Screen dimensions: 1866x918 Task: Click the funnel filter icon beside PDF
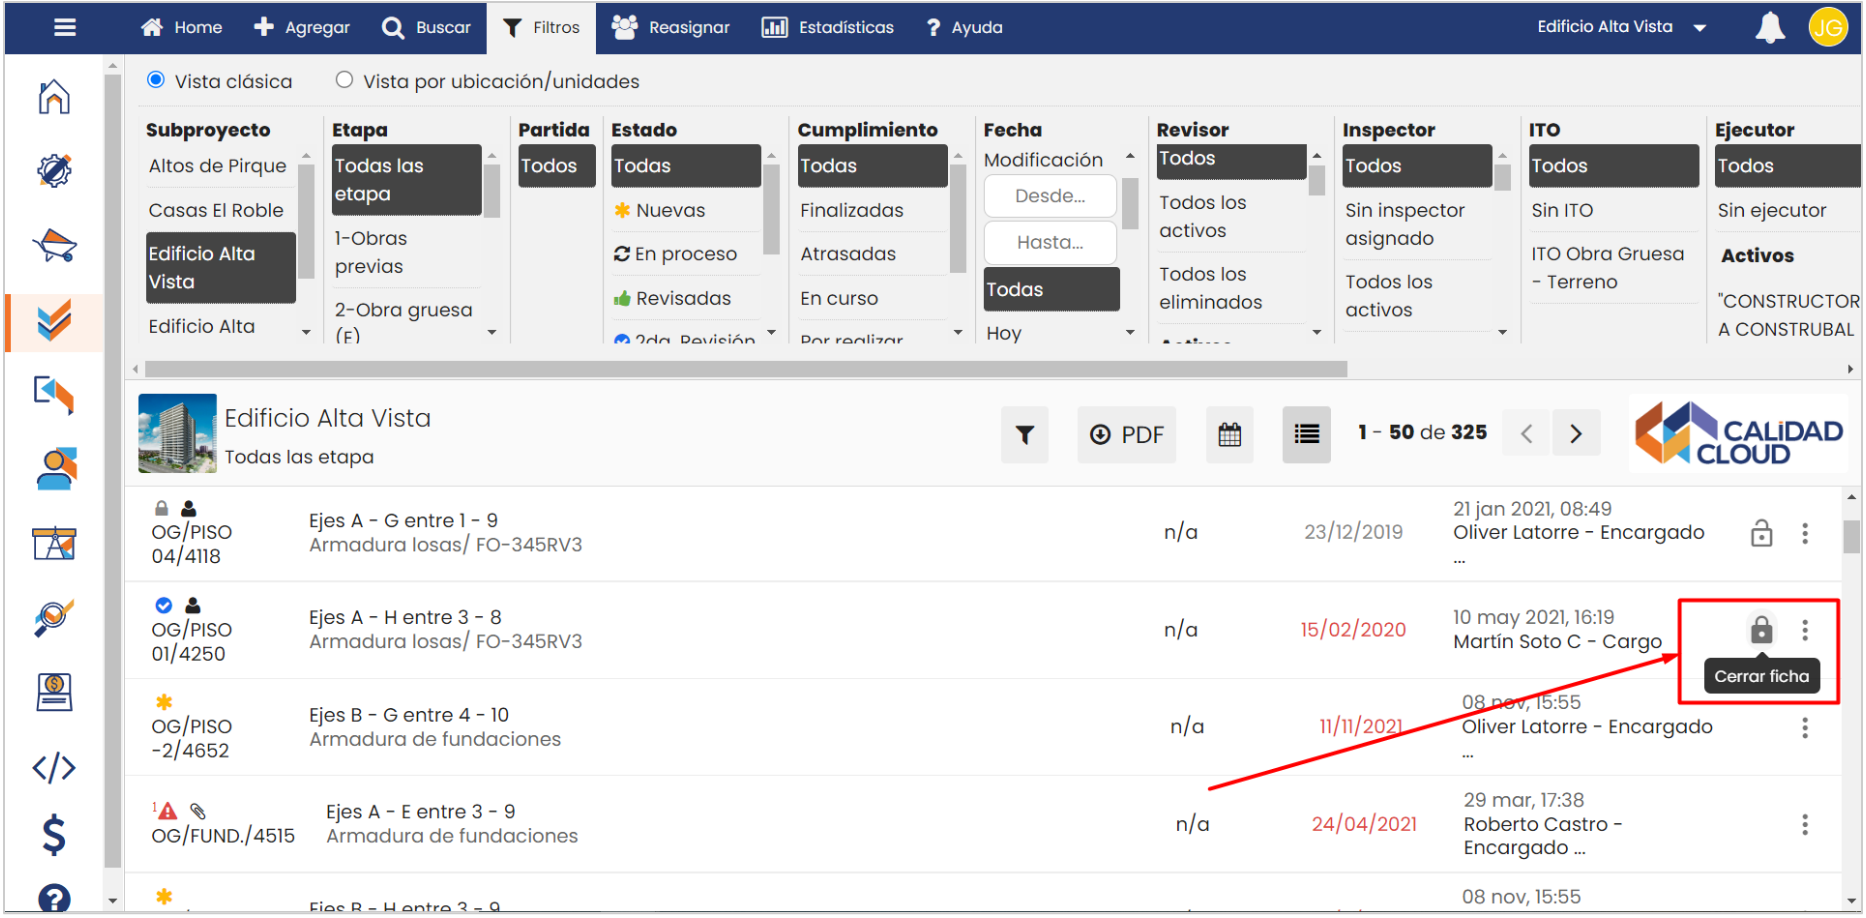point(1024,435)
